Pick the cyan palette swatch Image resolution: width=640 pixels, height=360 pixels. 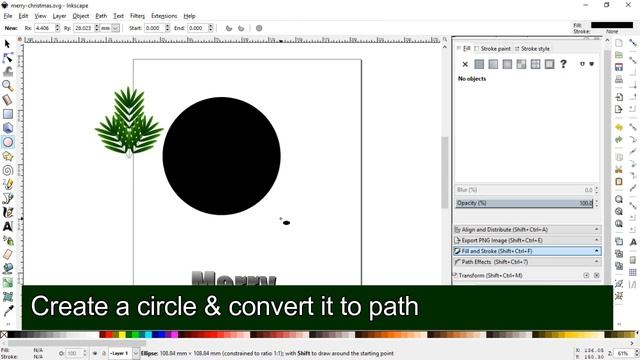point(149,335)
